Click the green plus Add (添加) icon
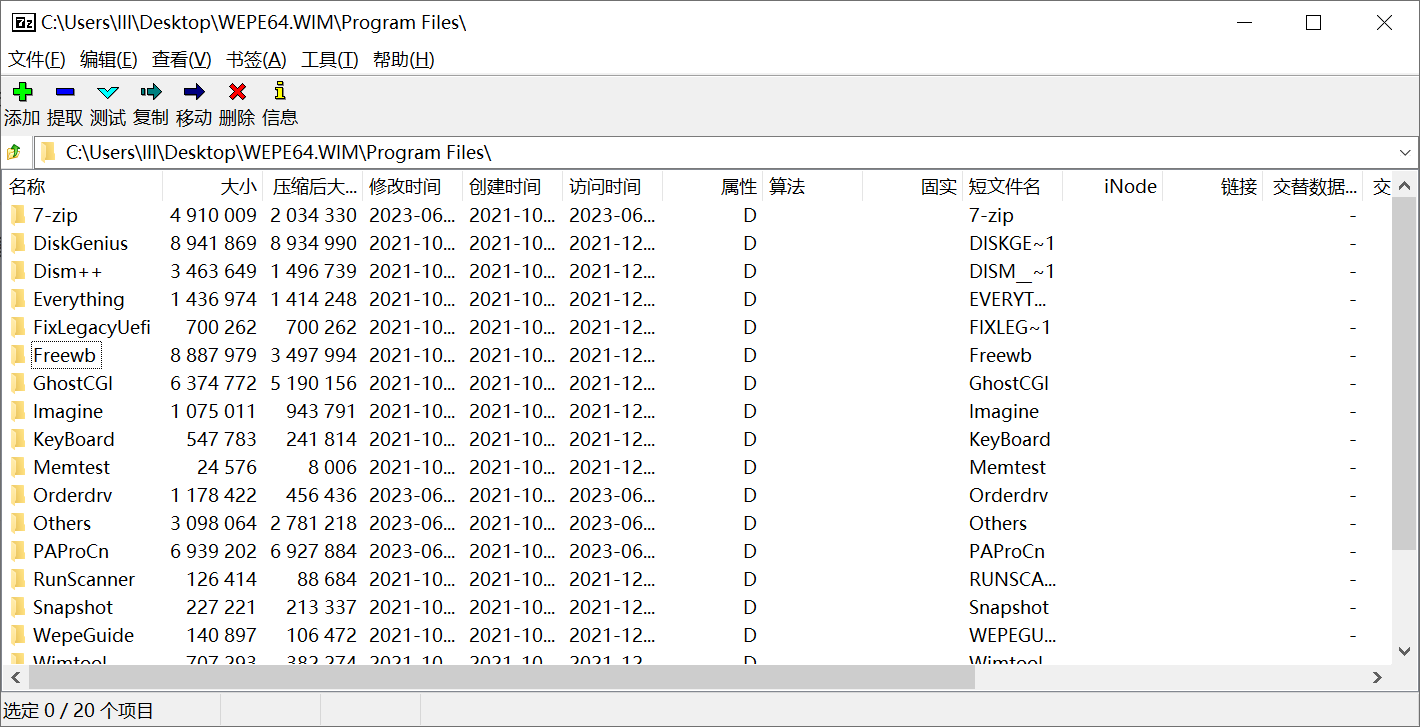The image size is (1420, 727). [x=22, y=92]
